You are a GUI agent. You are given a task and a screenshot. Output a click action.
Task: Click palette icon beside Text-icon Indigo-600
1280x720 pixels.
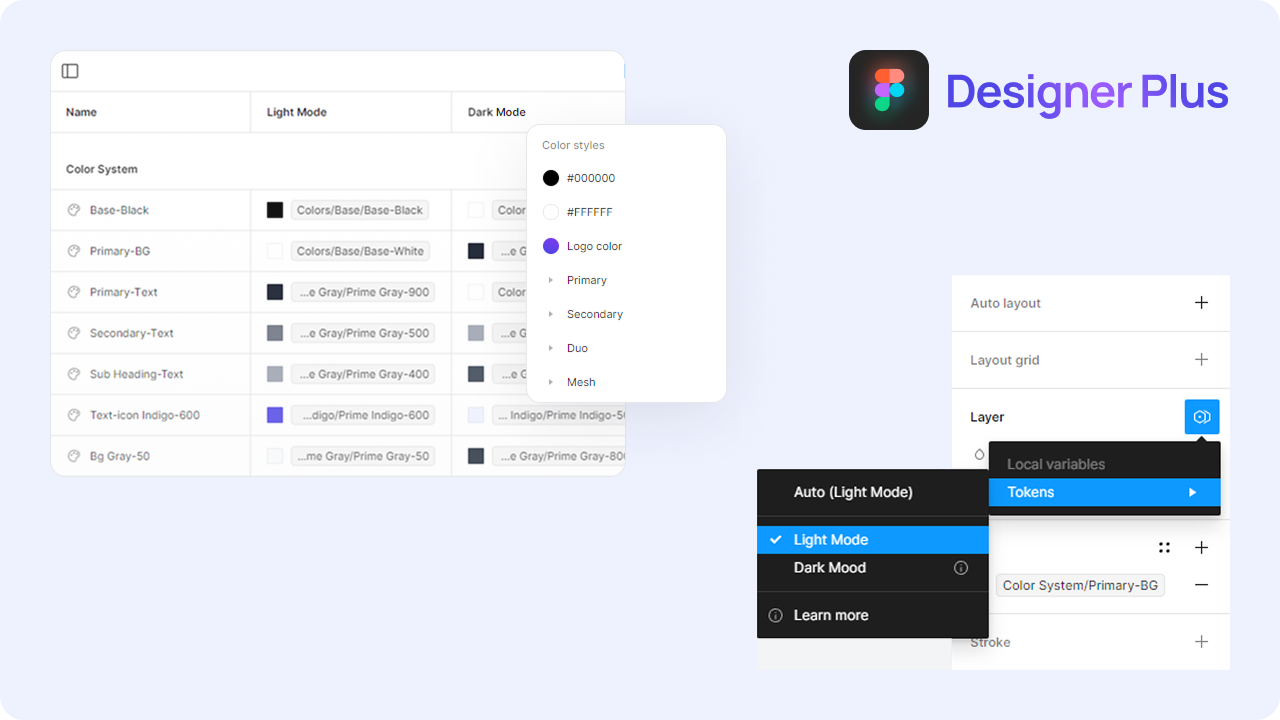73,415
